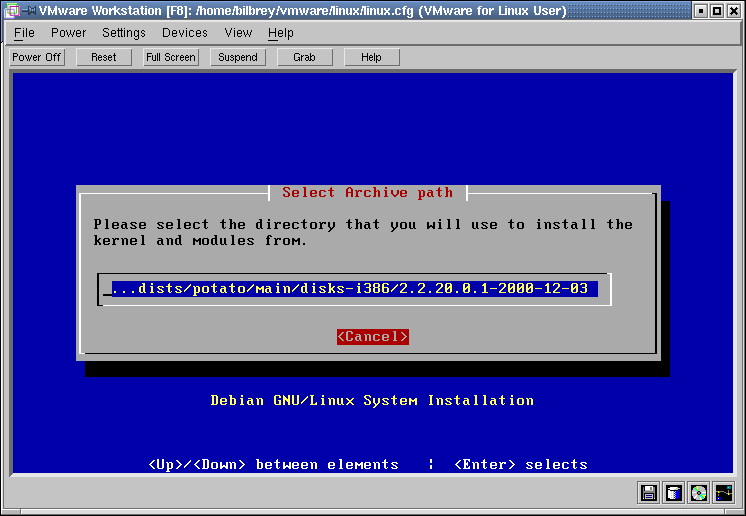Click the Grab toolbar button
The height and width of the screenshot is (516, 746).
pos(304,57)
